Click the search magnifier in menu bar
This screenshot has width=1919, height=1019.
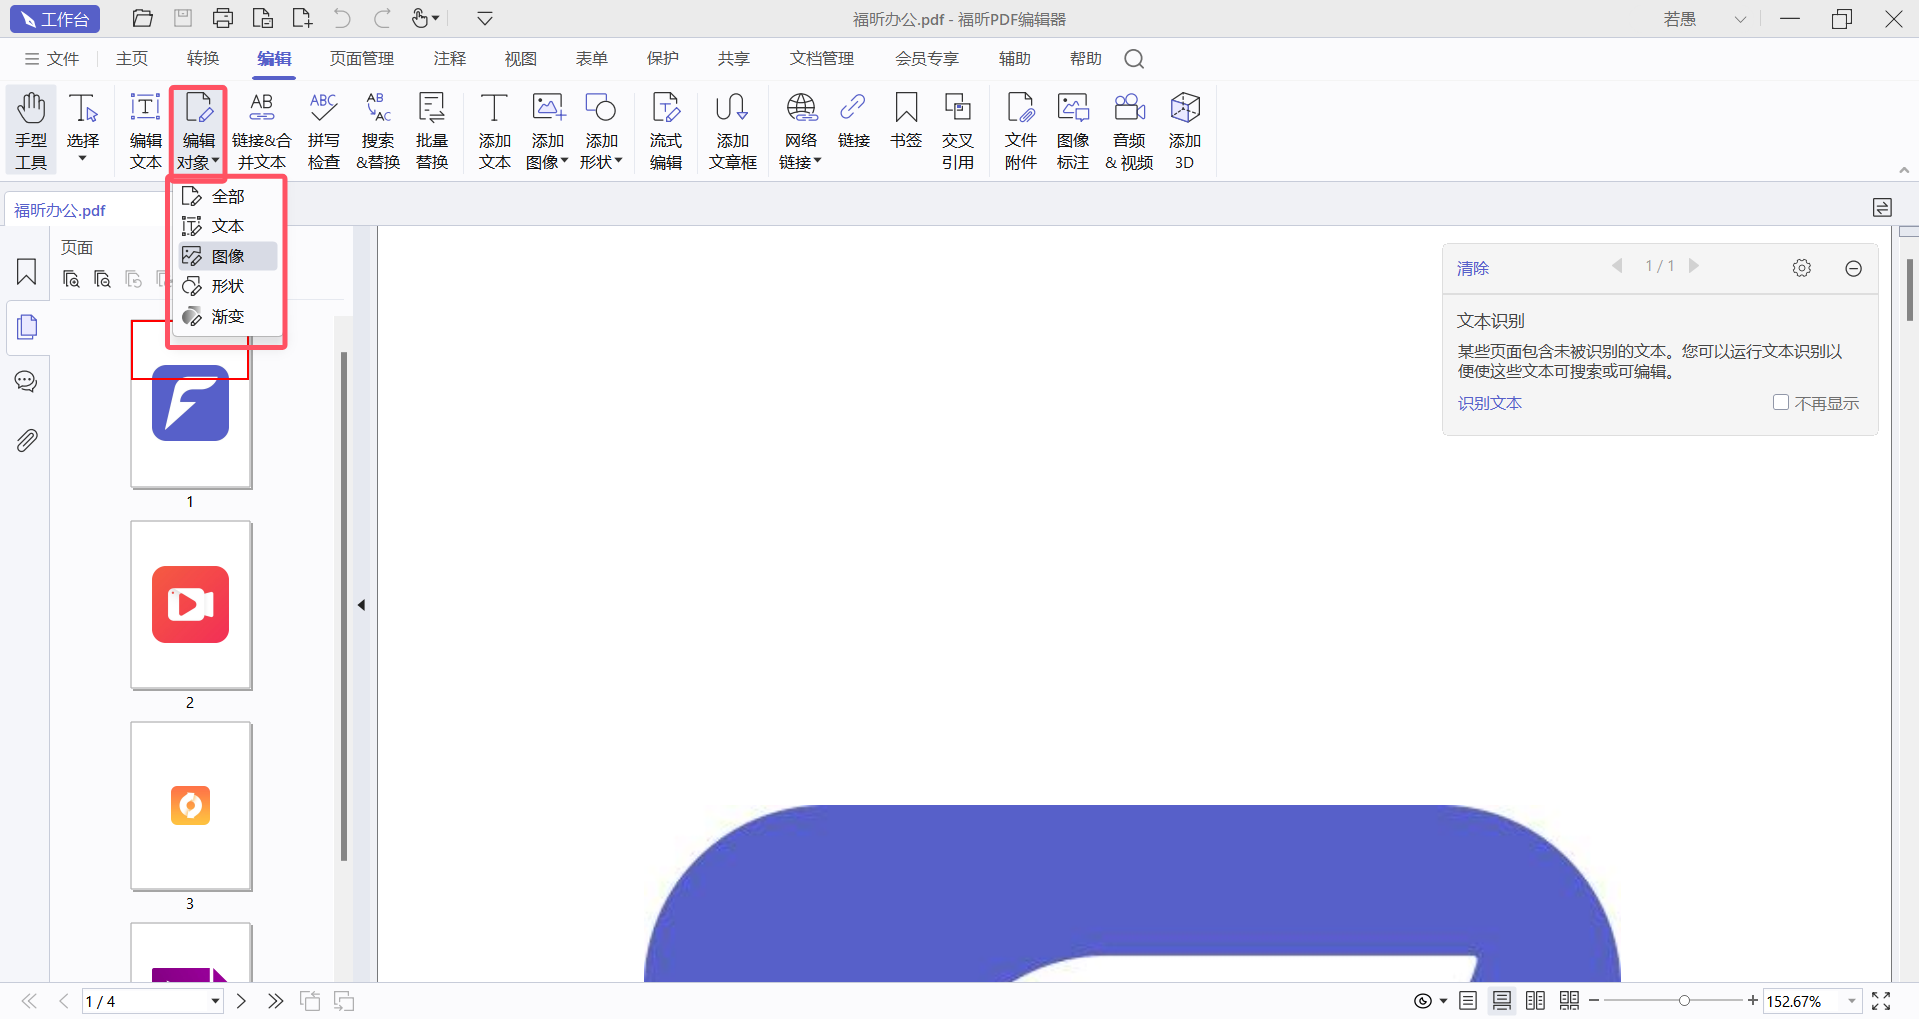[x=1134, y=59]
